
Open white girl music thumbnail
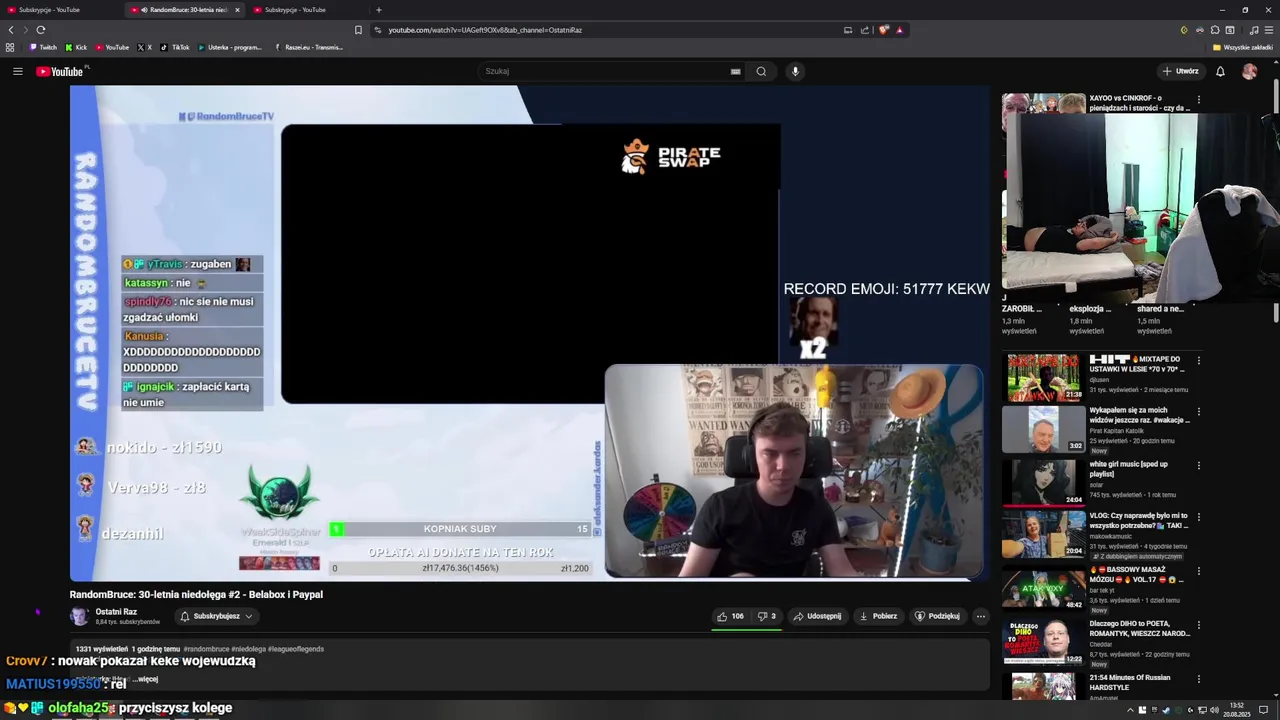[x=1043, y=482]
